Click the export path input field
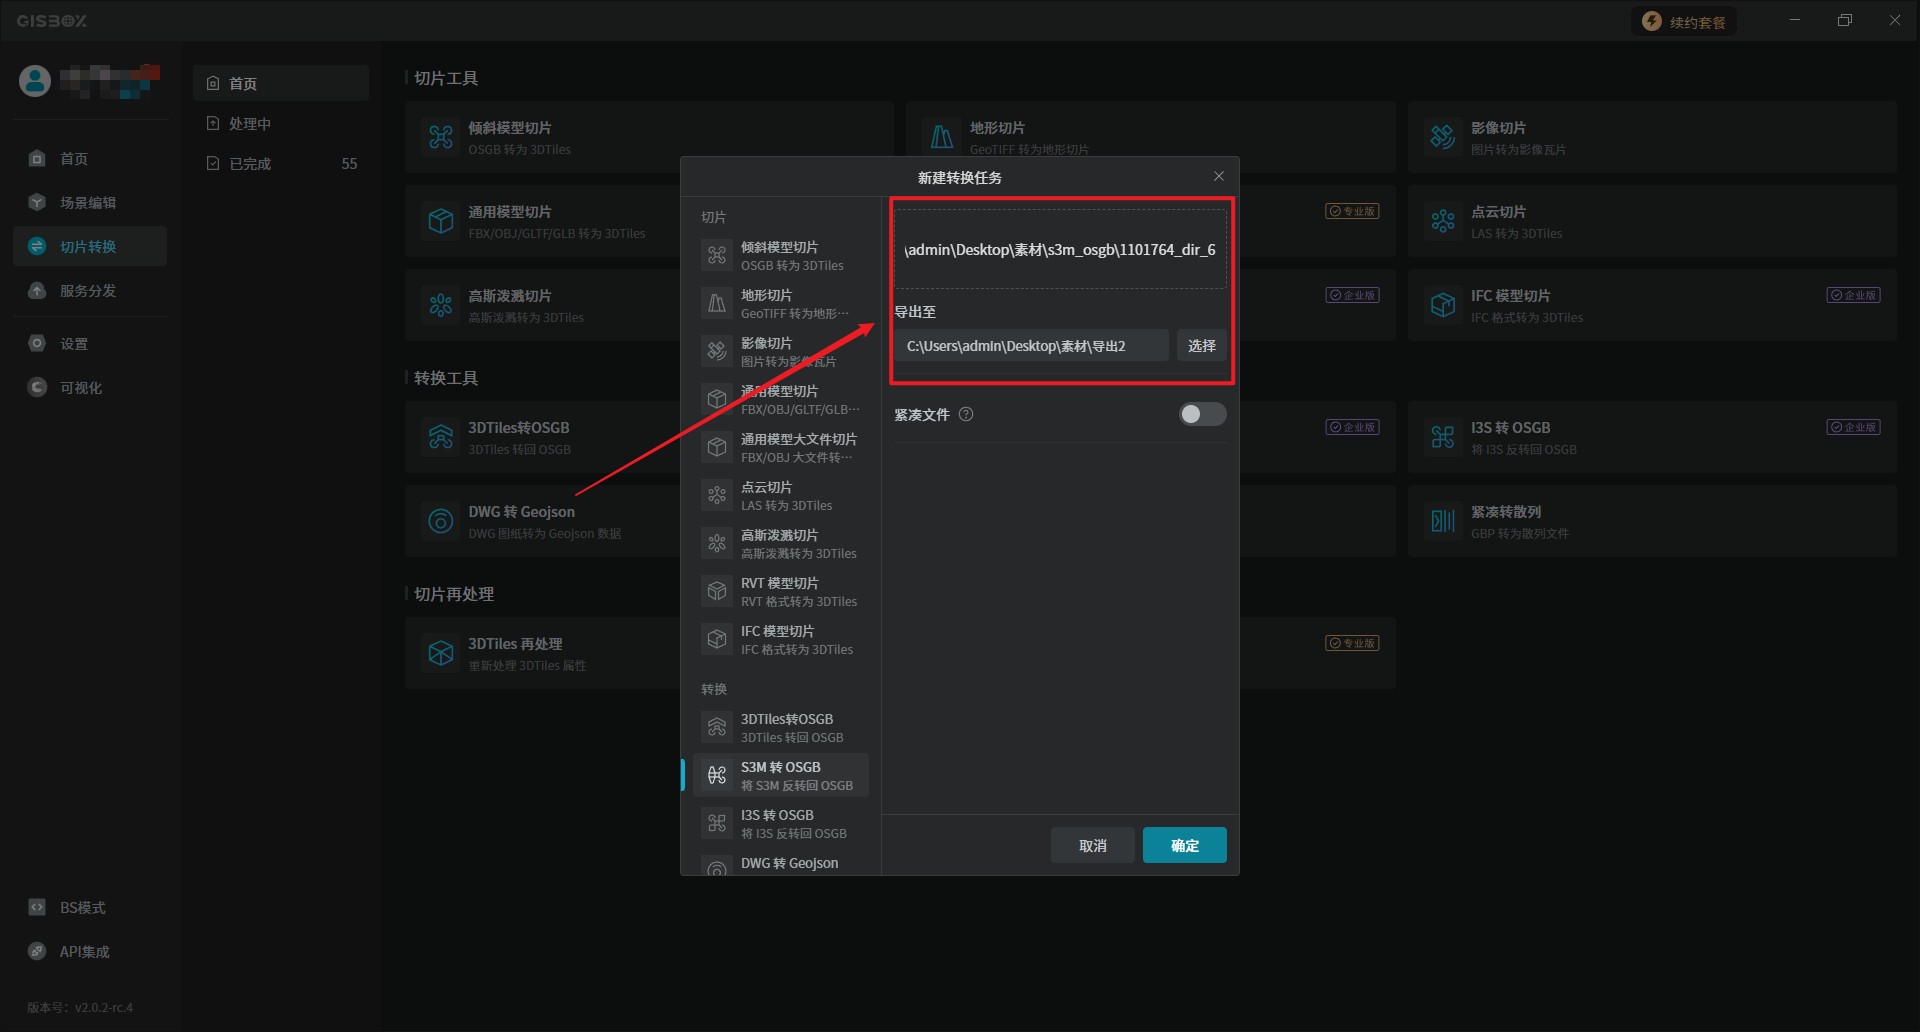The height and width of the screenshot is (1032, 1920). [1030, 346]
